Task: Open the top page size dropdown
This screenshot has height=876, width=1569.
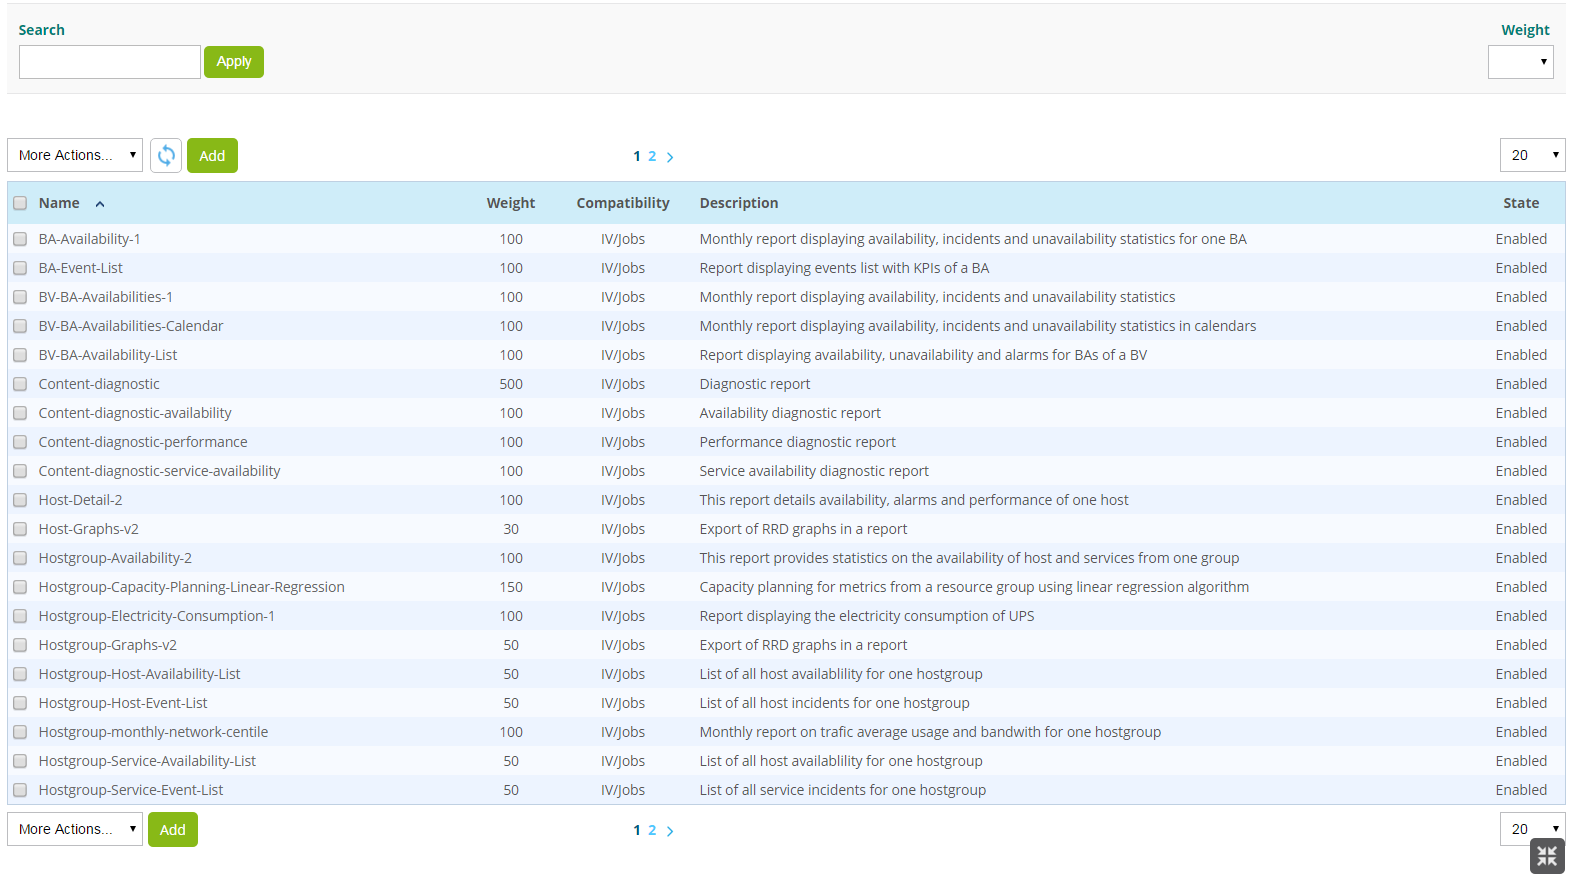Action: 1531,156
